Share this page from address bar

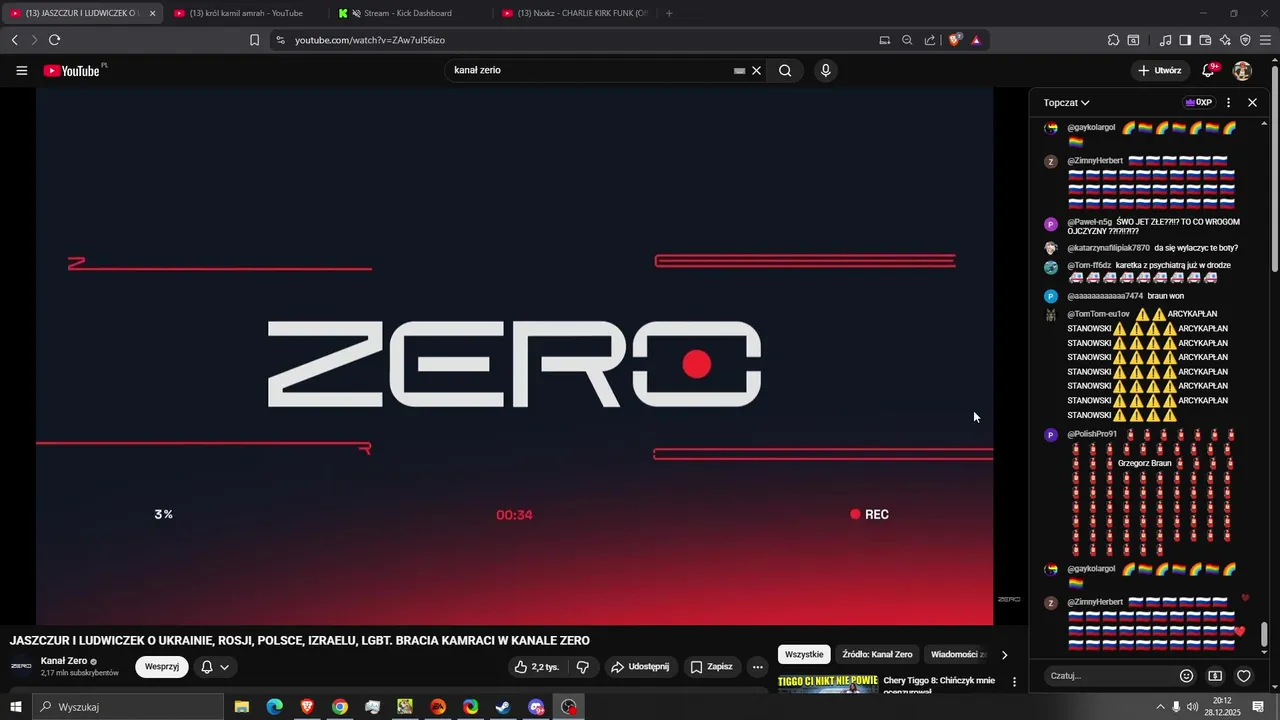point(930,40)
